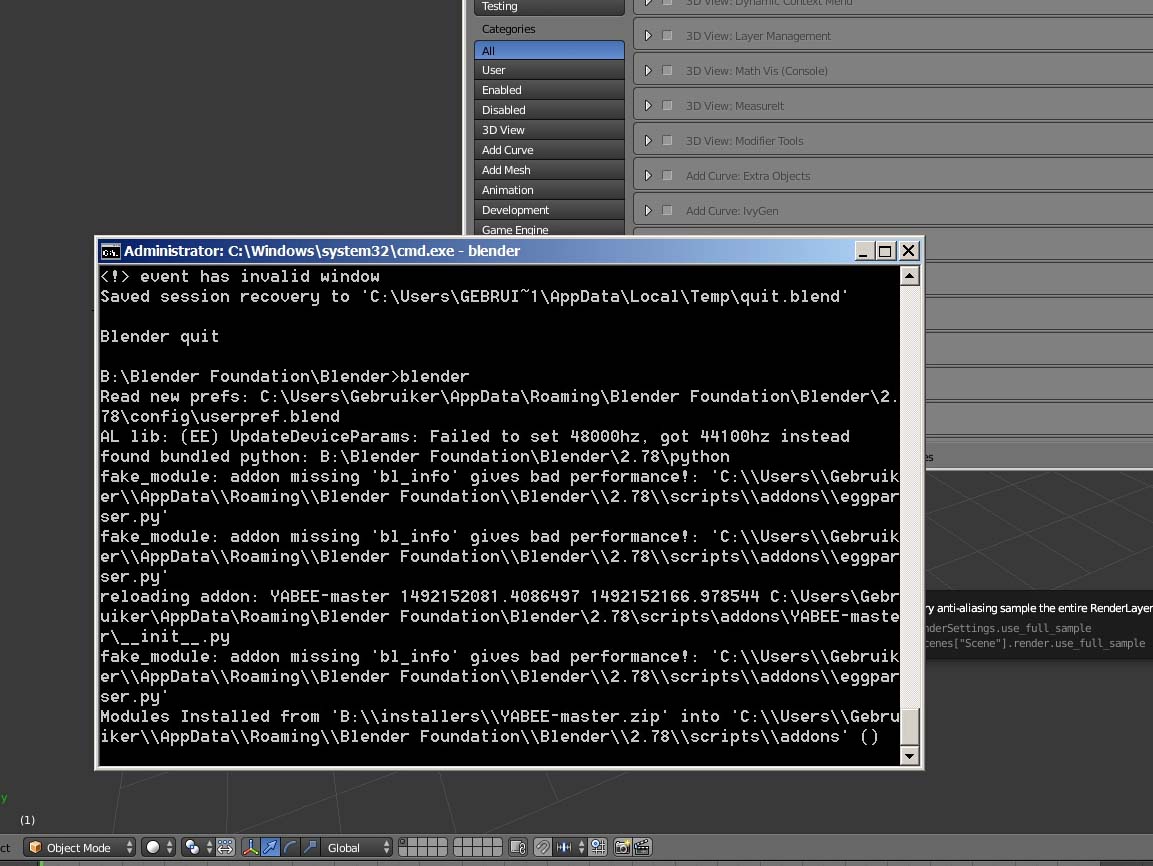Viewport: 1153px width, 866px height.
Task: Click 'AL lib: (EE) UpdateDeviceParams' console line
Action: (475, 437)
